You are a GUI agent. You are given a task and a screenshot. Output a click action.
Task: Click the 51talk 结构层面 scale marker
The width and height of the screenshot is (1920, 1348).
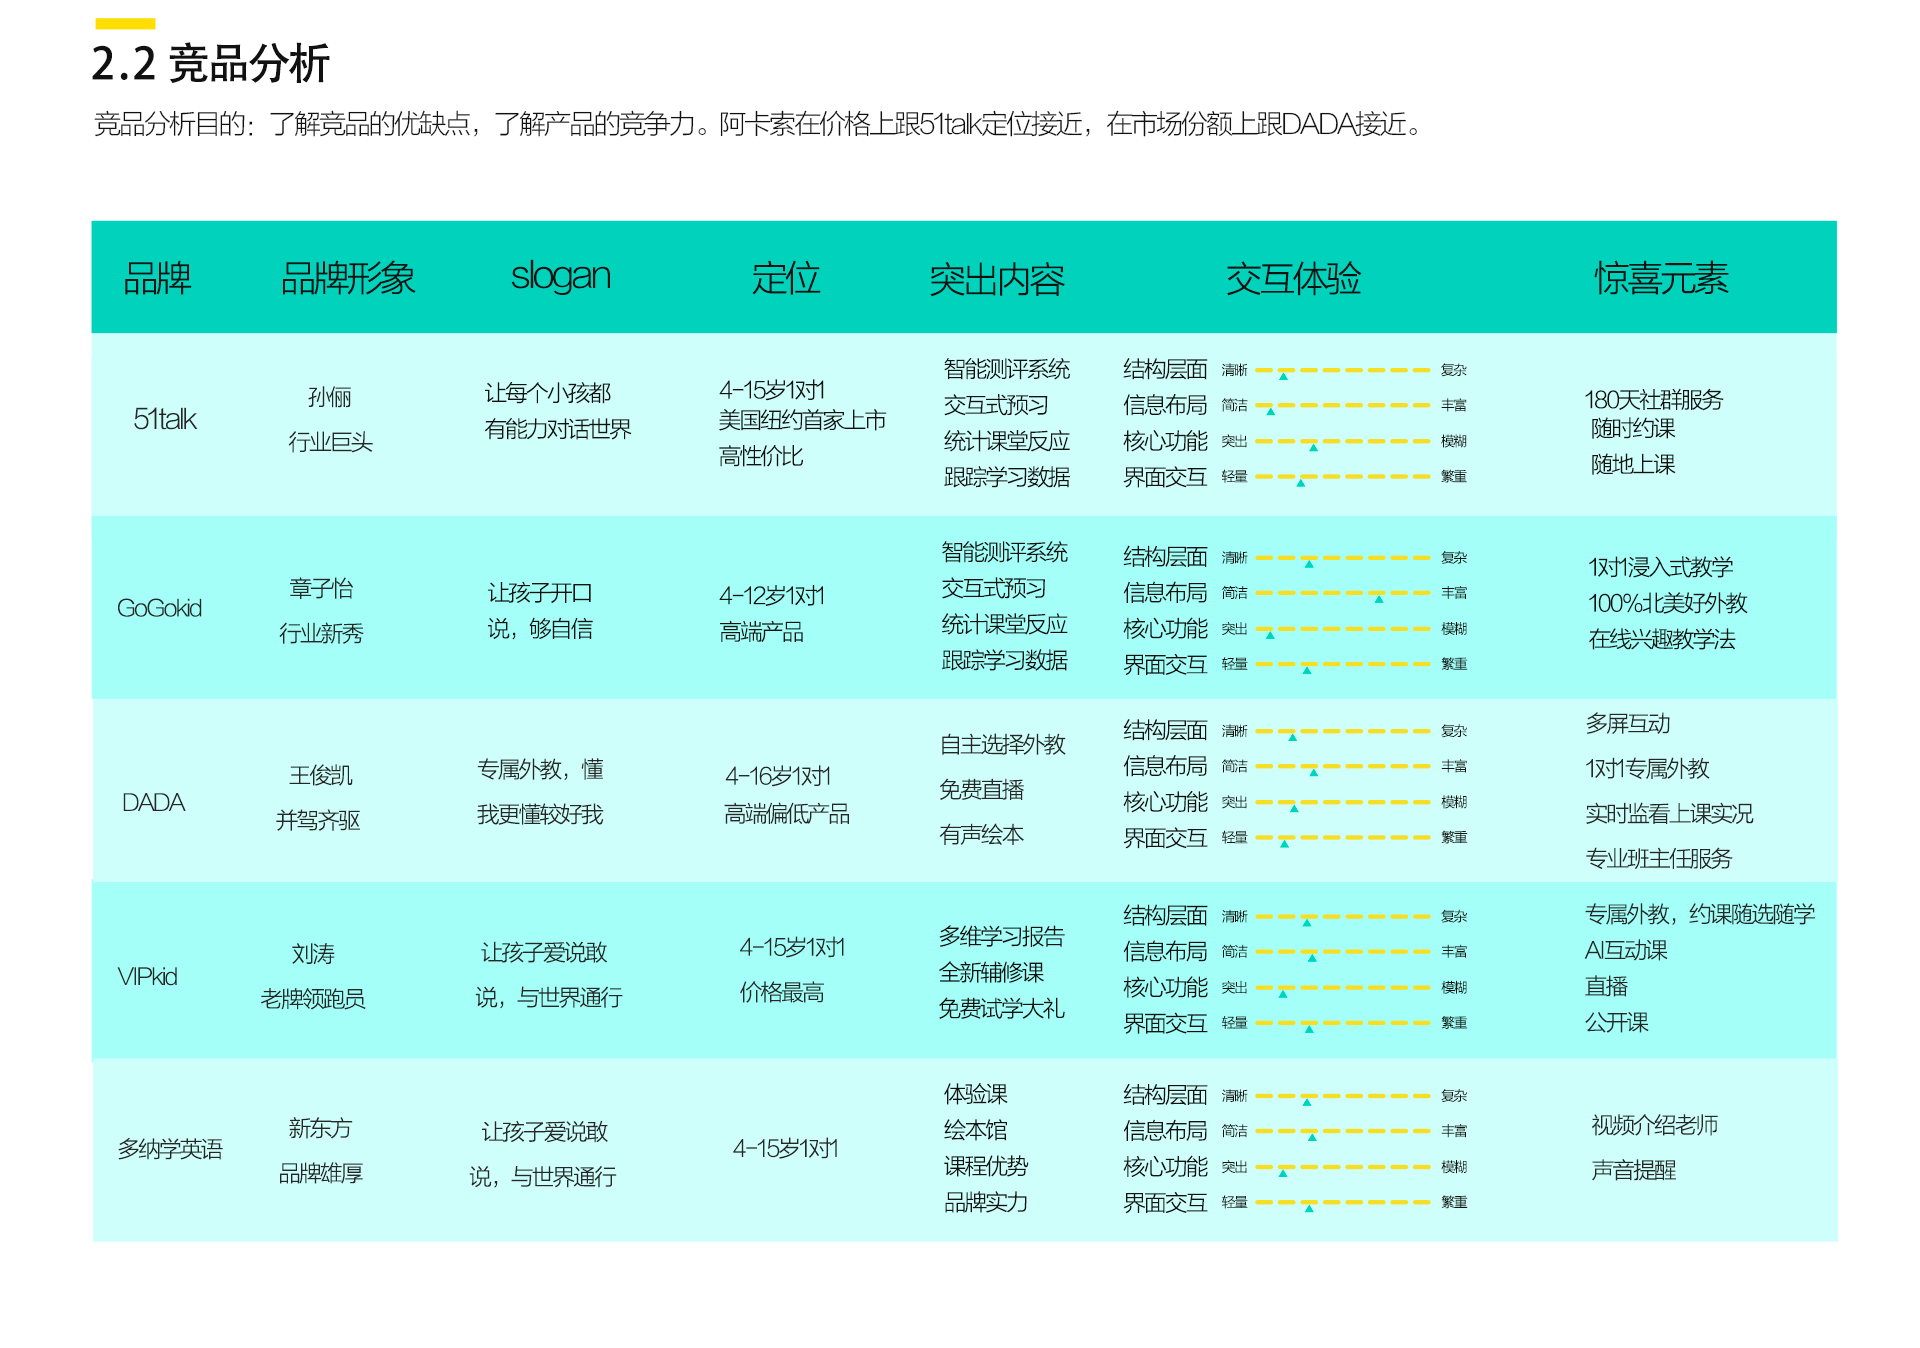pos(1283,376)
